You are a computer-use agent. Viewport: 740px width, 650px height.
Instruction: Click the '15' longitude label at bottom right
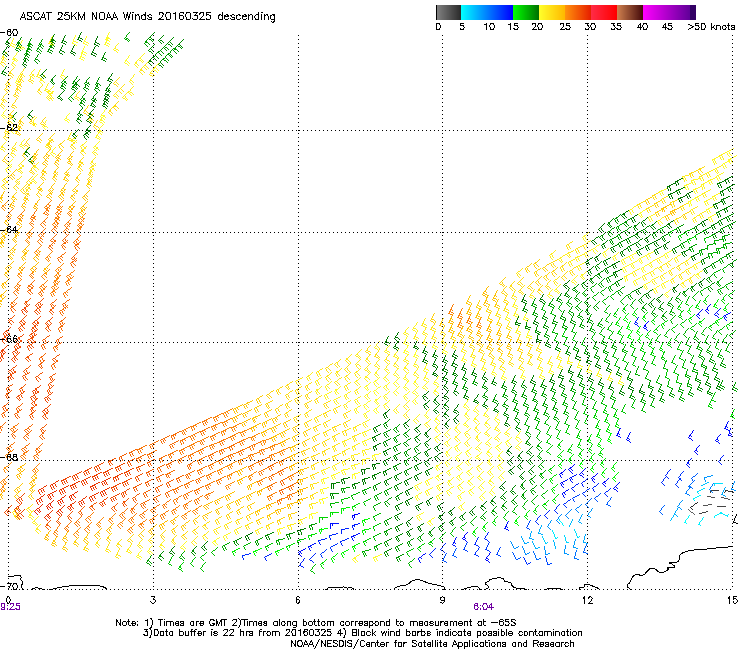[x=732, y=600]
